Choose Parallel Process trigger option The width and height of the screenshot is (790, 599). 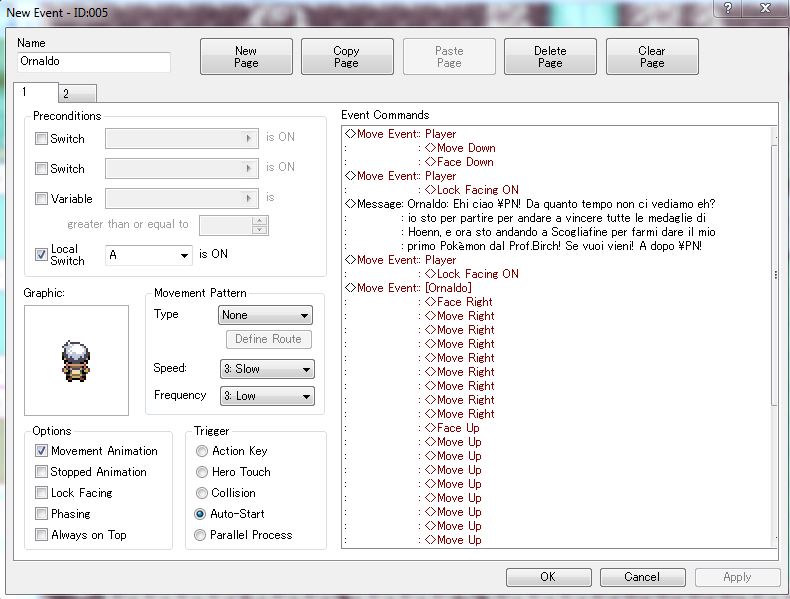202,535
